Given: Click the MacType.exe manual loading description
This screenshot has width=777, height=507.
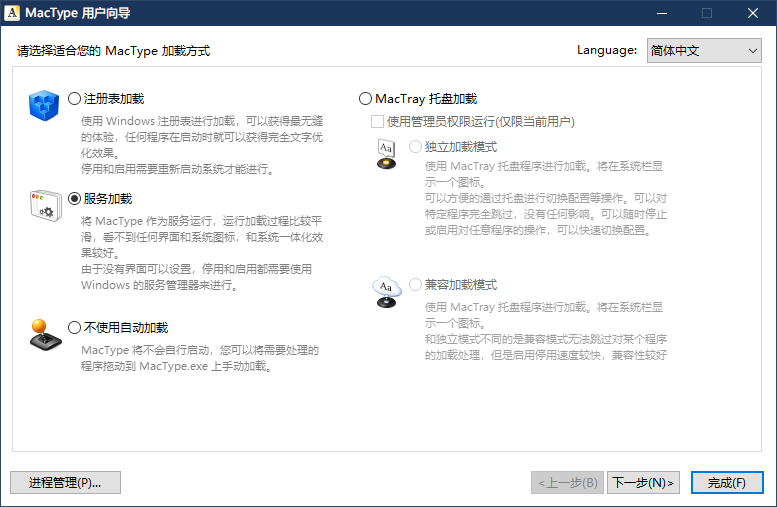Looking at the screenshot, I should (x=200, y=358).
